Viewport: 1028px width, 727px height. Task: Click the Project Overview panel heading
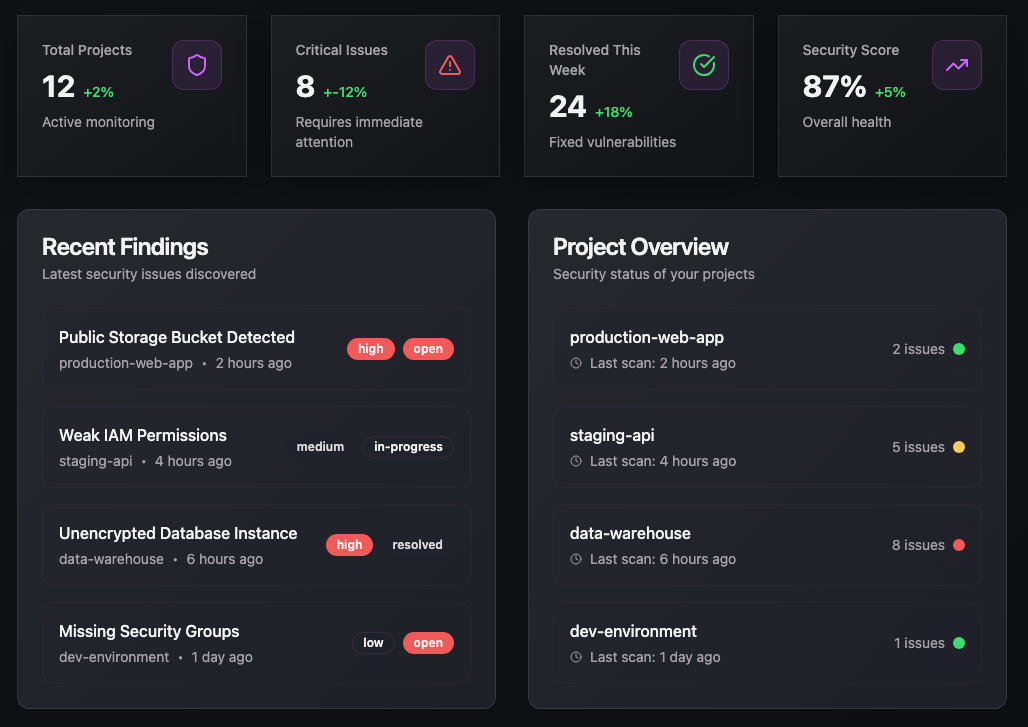(641, 247)
